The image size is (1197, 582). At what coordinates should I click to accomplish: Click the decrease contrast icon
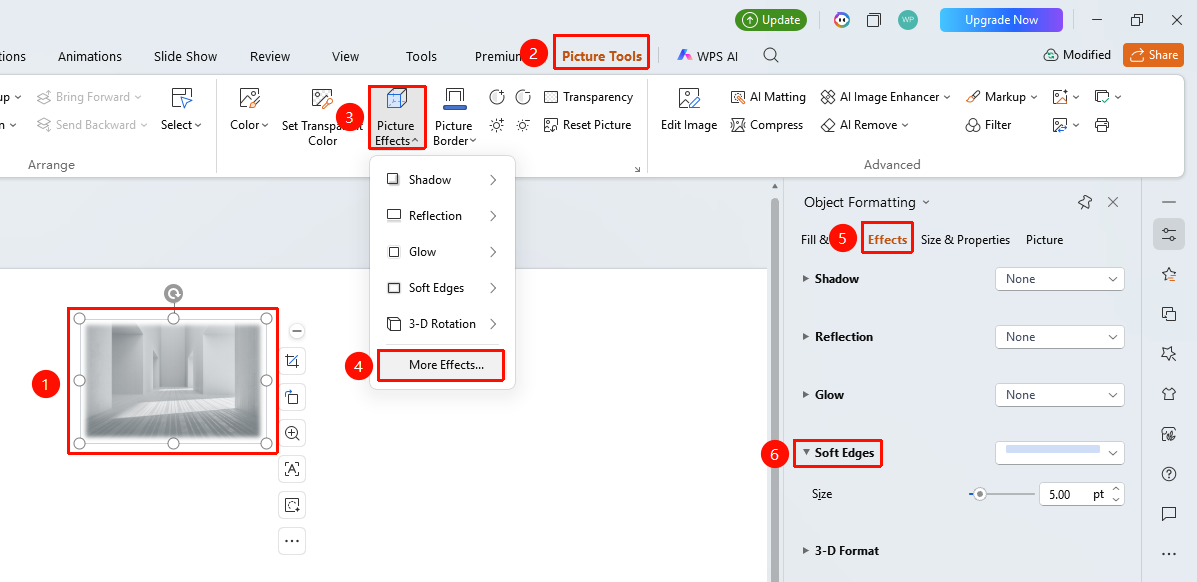coord(523,97)
